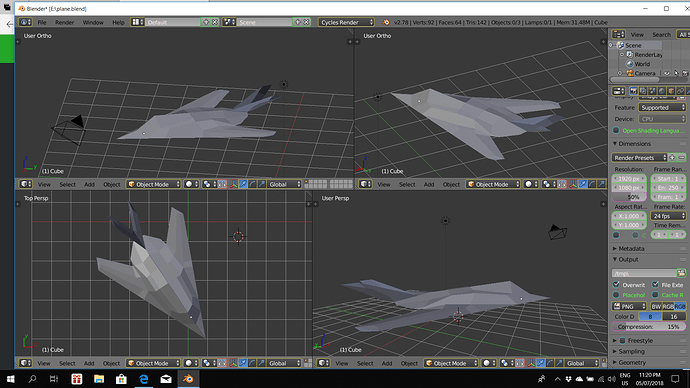
Task: Open output folder browser icon
Action: click(681, 273)
